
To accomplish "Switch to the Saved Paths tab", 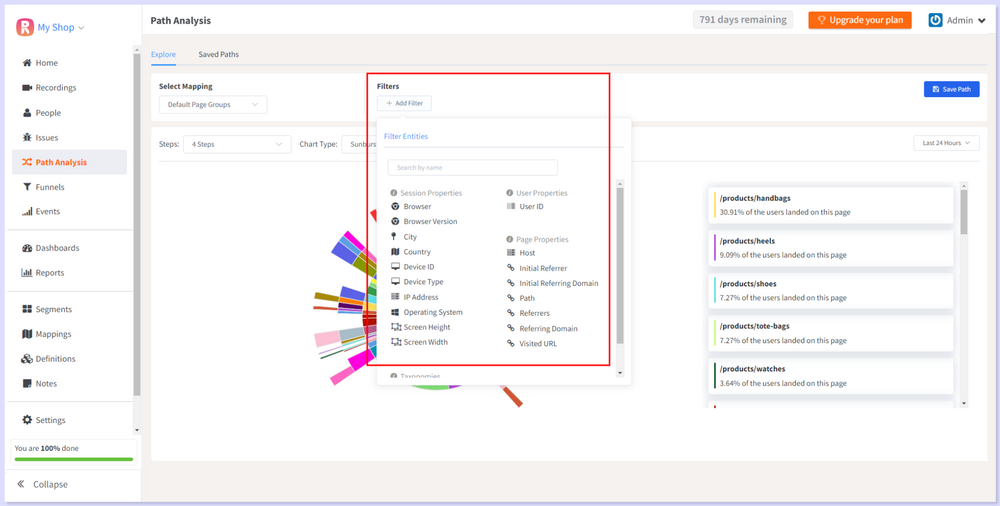I will (218, 54).
